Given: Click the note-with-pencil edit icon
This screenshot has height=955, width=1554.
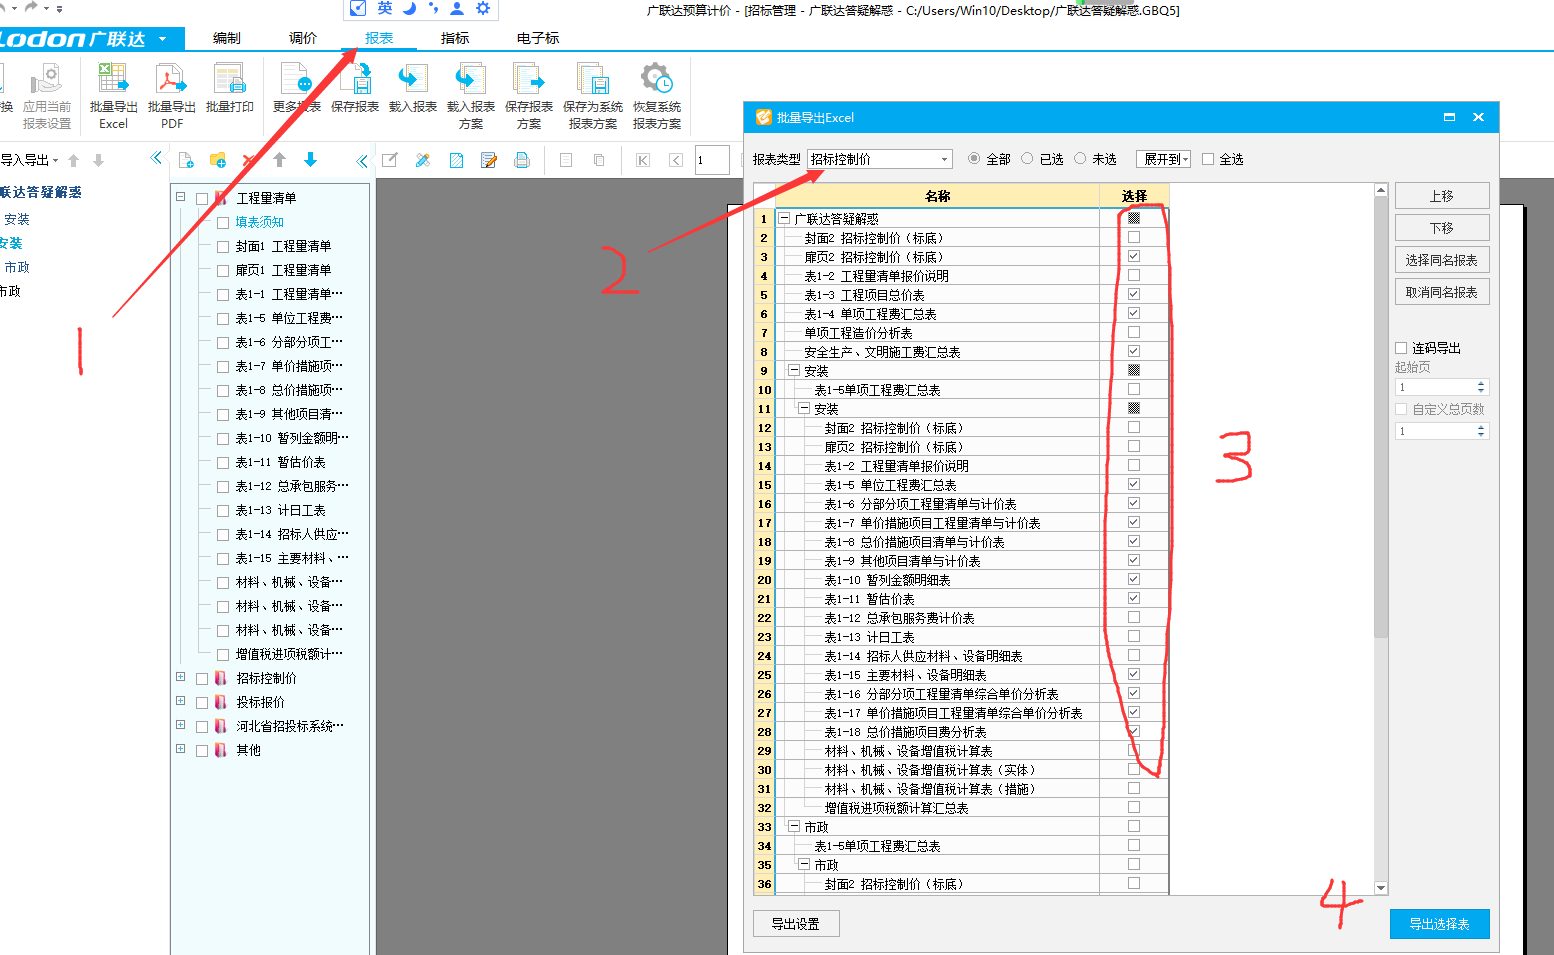Looking at the screenshot, I should point(489,160).
